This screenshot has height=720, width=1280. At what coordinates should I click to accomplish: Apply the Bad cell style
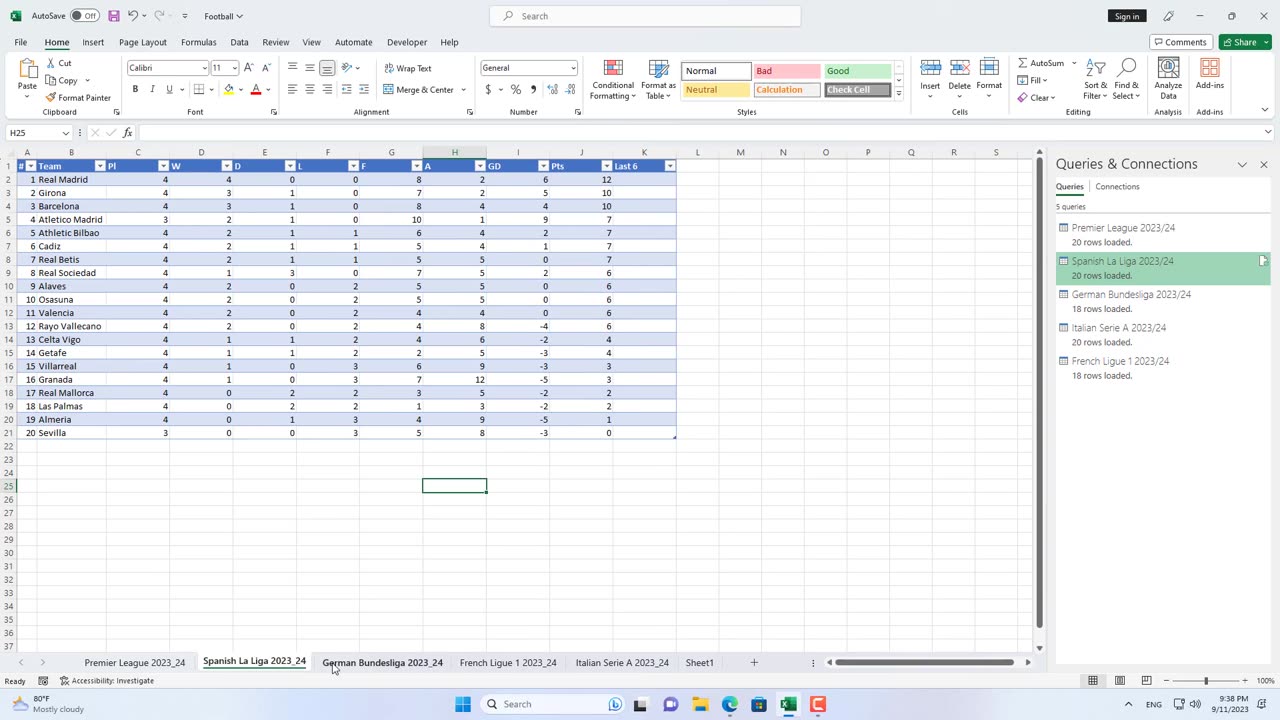click(x=786, y=71)
